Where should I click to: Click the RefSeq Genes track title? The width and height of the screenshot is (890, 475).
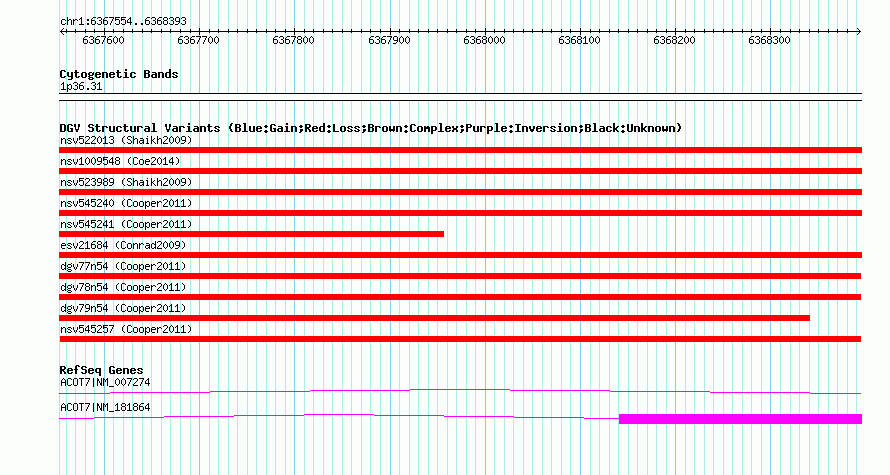coord(102,370)
